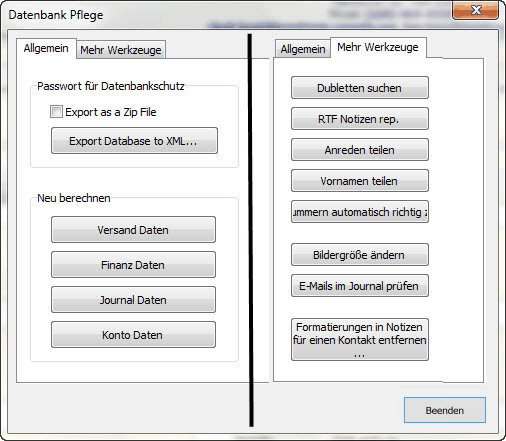
Task: Select the active Mehr Werkzeuge tab on right
Action: (378, 47)
